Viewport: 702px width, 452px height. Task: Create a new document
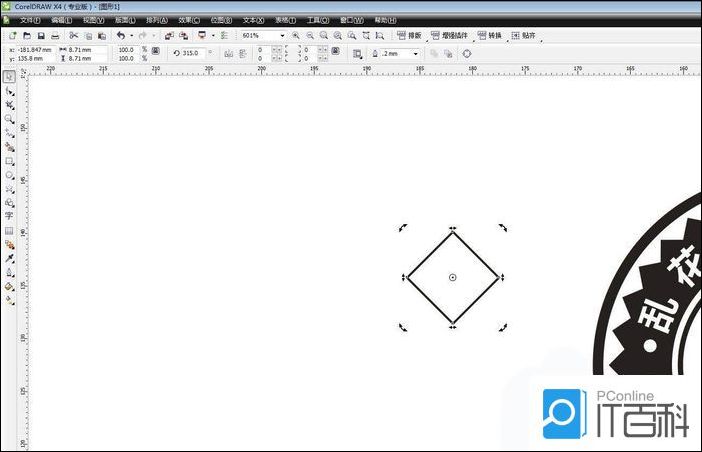[x=13, y=35]
